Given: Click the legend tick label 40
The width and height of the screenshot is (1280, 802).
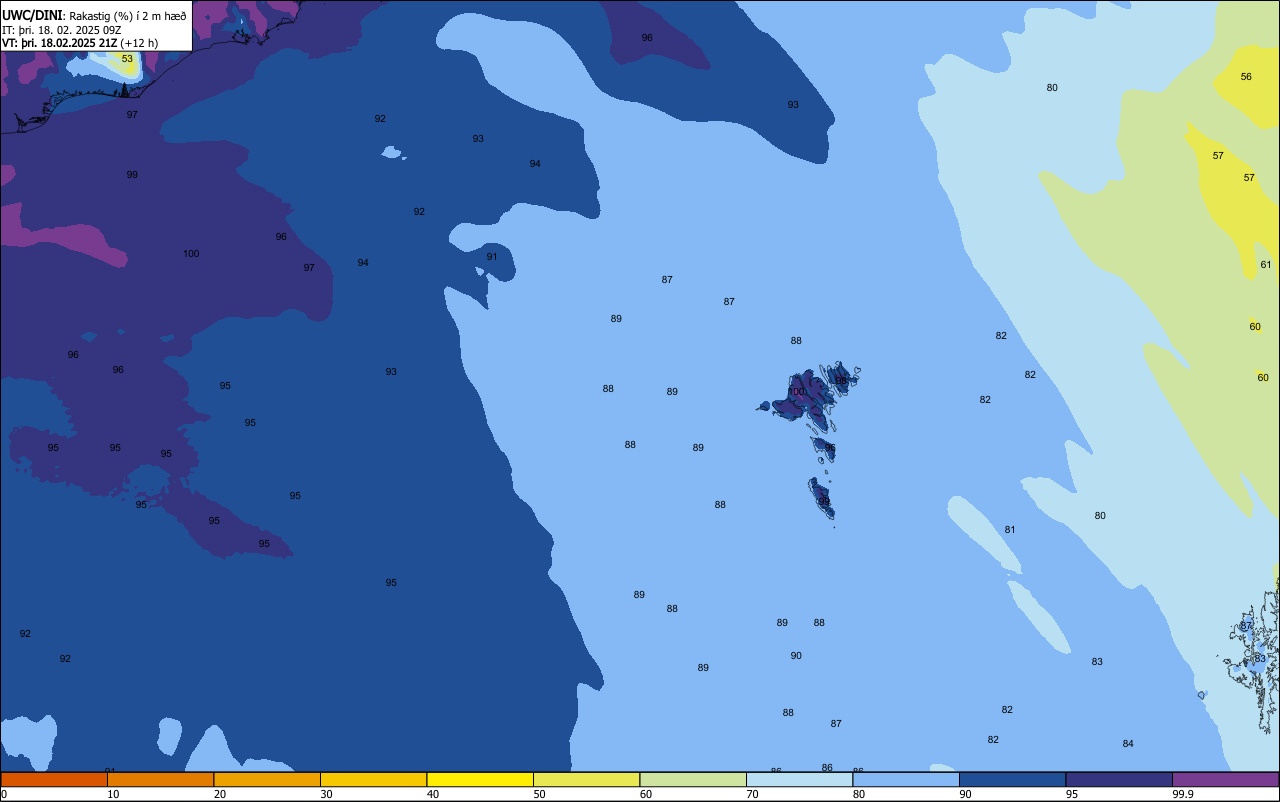Looking at the screenshot, I should [x=433, y=794].
